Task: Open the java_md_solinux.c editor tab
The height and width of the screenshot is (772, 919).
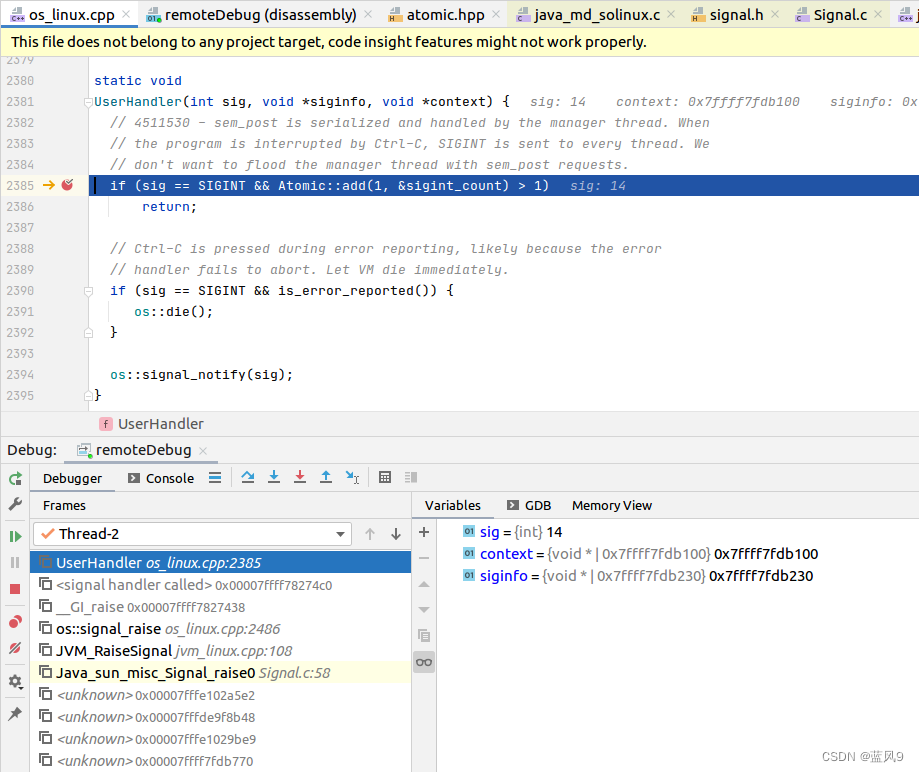Action: (596, 15)
